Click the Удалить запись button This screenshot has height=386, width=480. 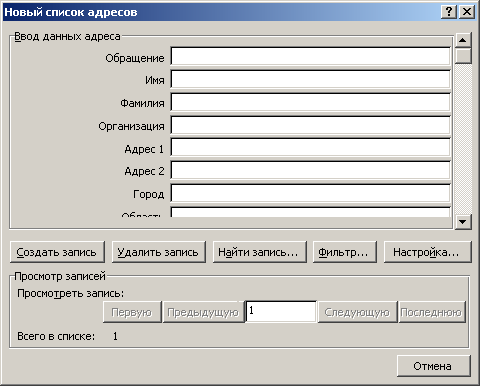point(158,252)
